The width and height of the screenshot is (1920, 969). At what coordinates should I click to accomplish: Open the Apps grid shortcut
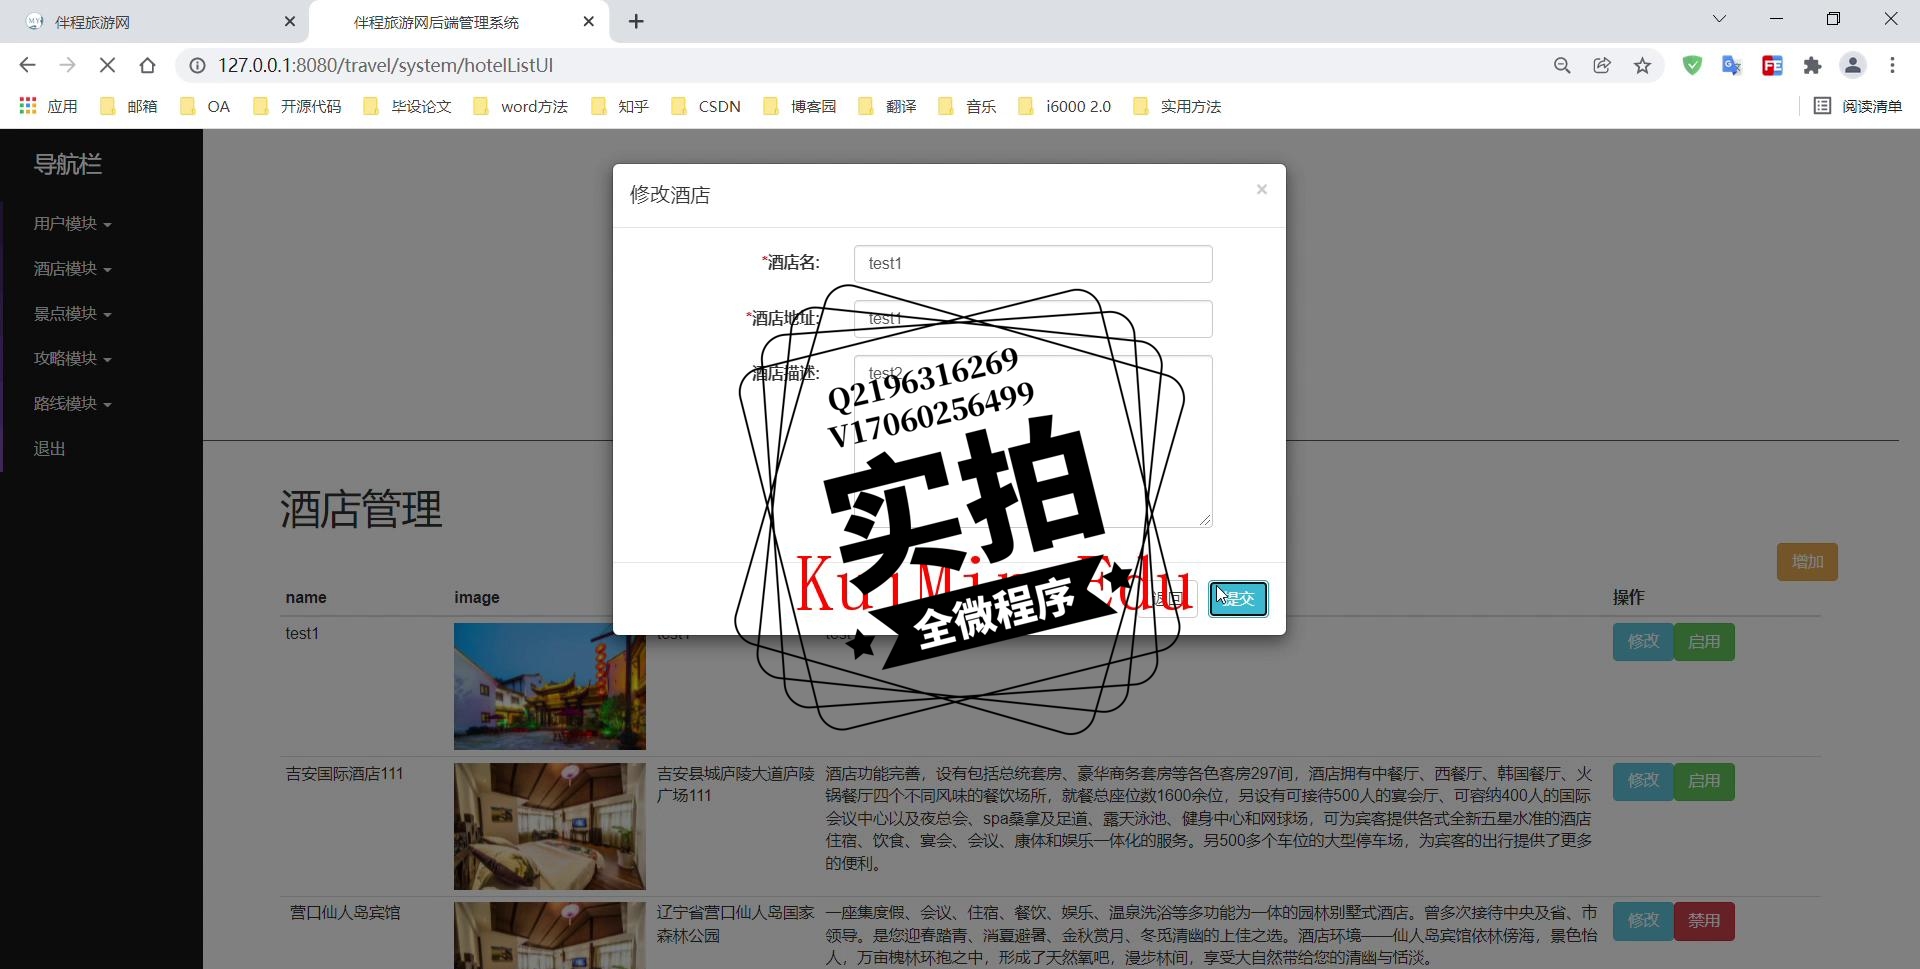click(x=48, y=106)
